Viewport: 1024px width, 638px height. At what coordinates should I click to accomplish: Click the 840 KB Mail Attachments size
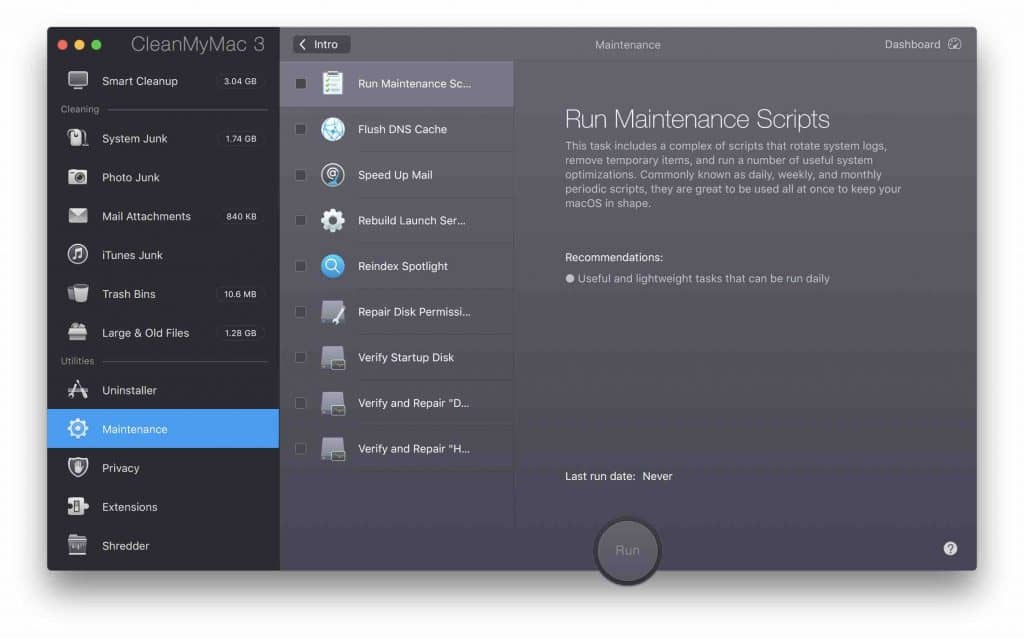(241, 216)
